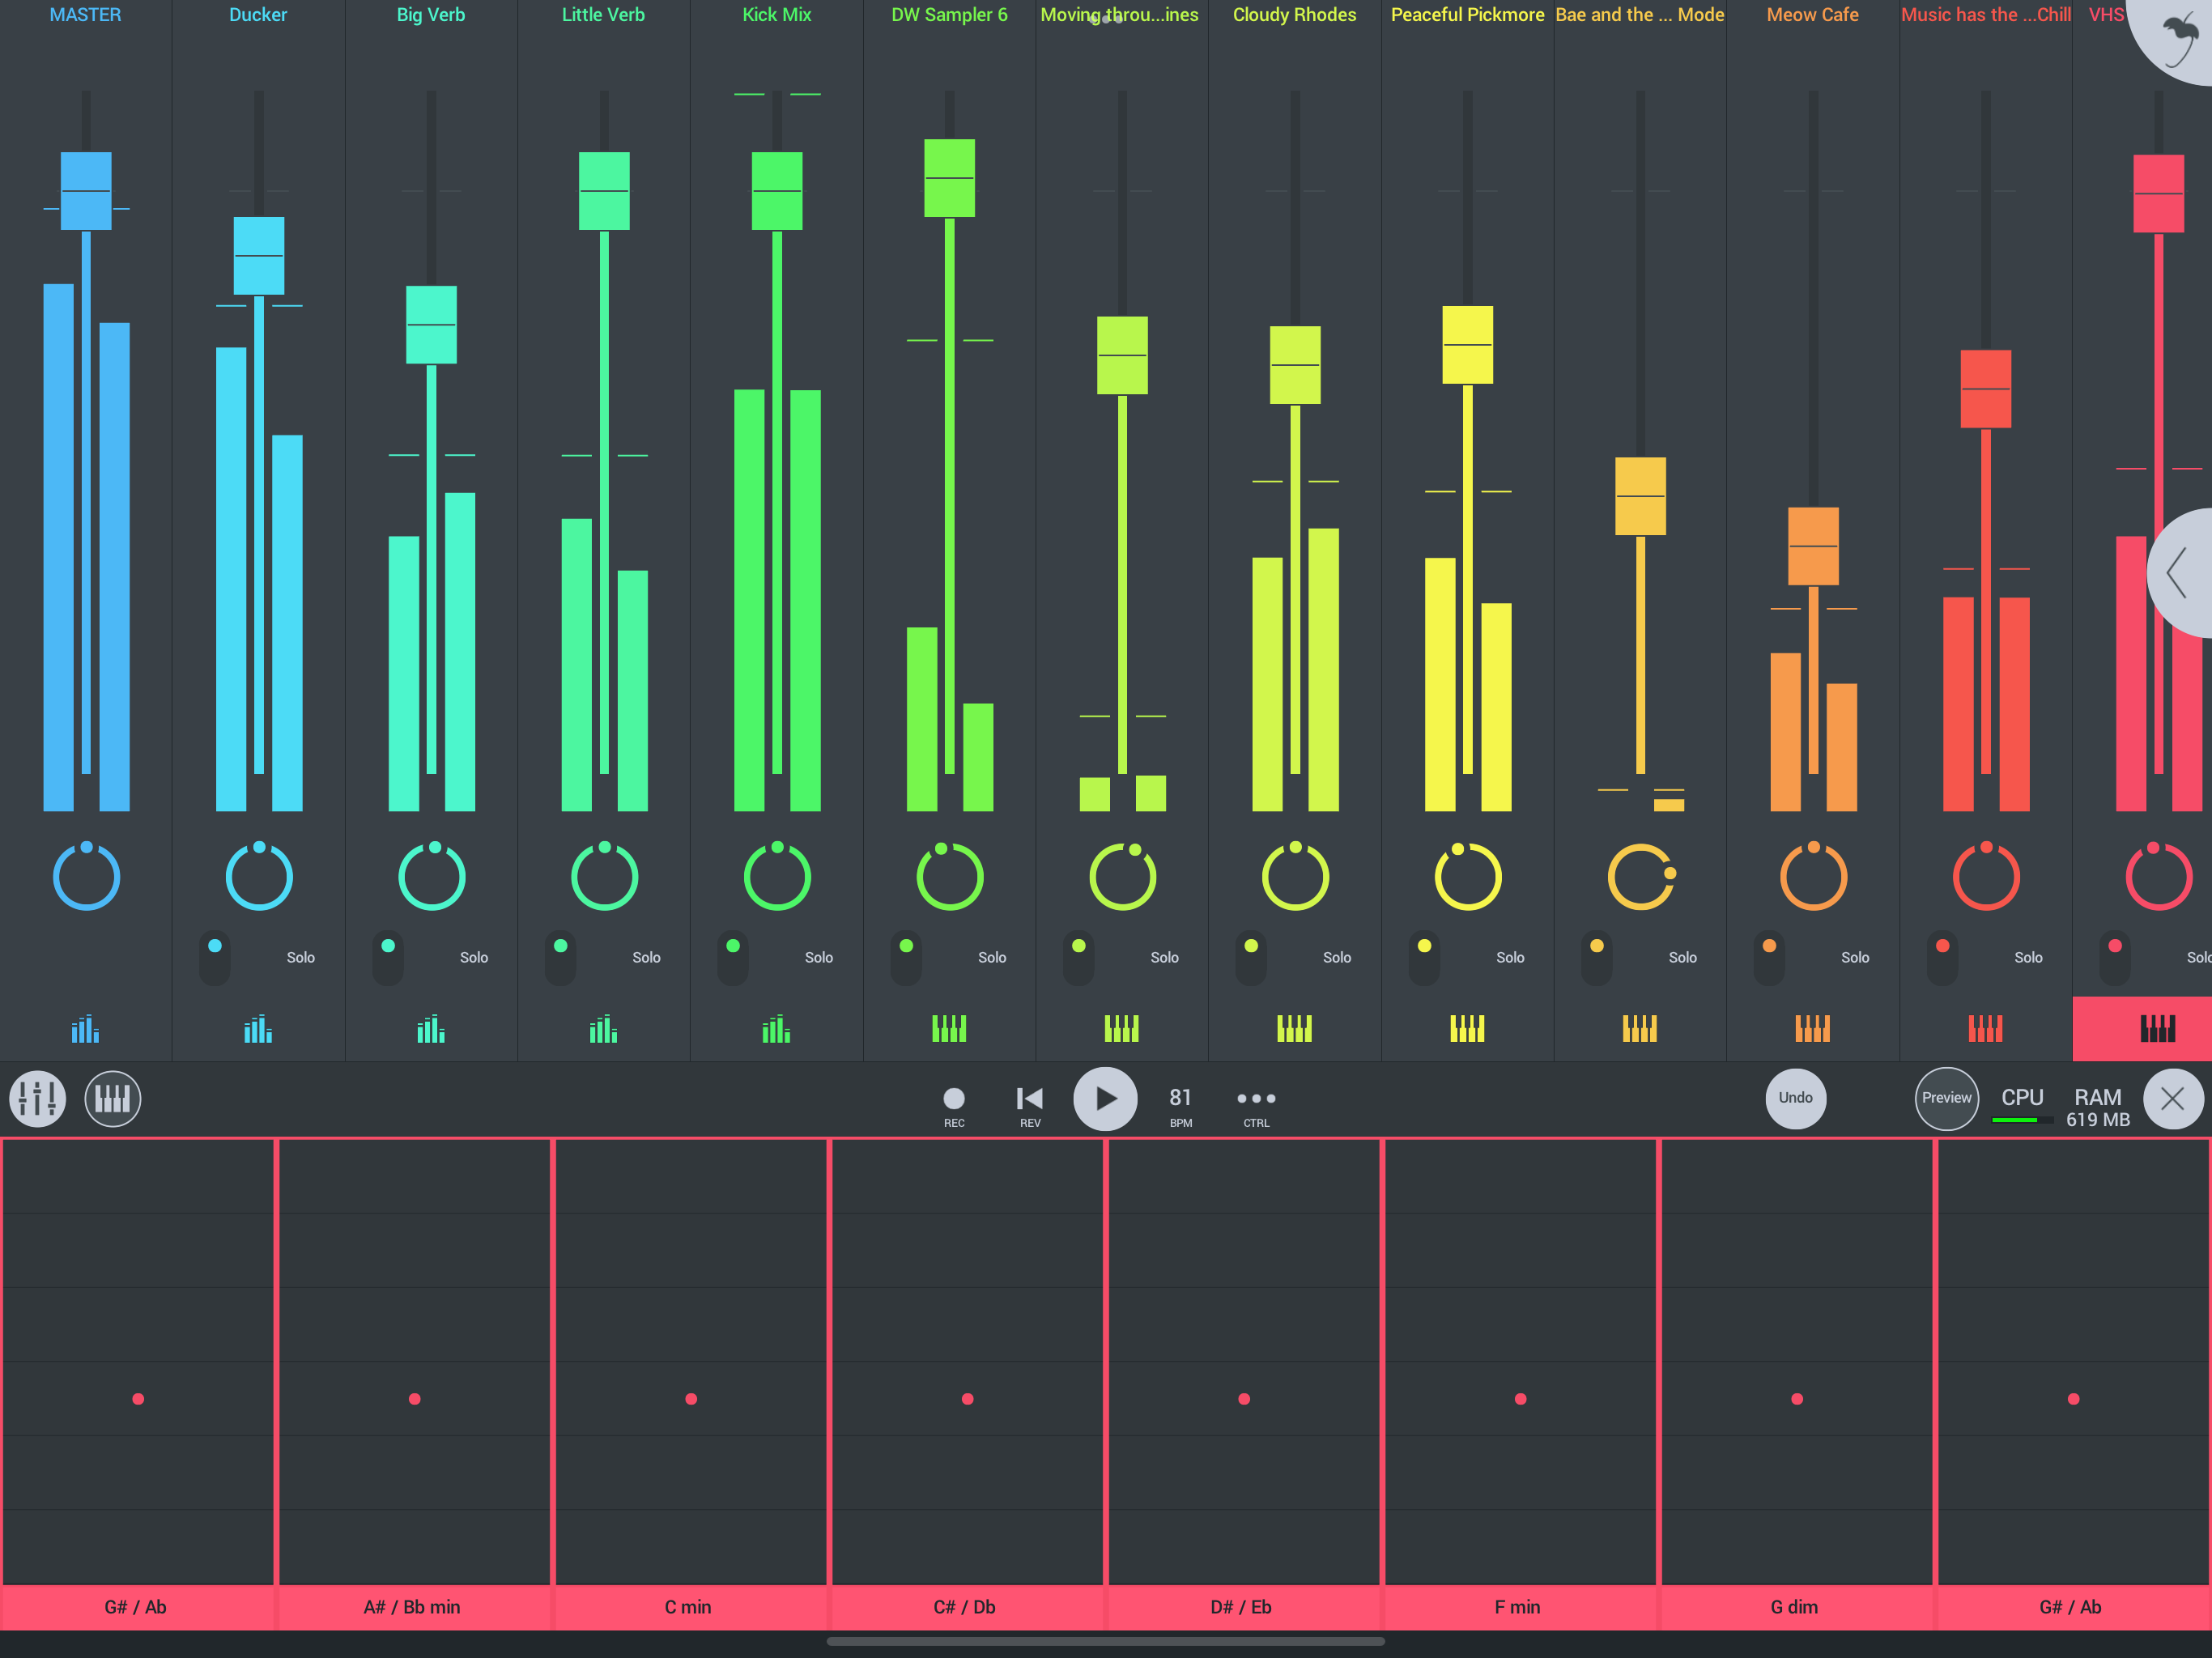Solo the Little Verb channel
Screen dimensions: 2212x1658
point(646,957)
